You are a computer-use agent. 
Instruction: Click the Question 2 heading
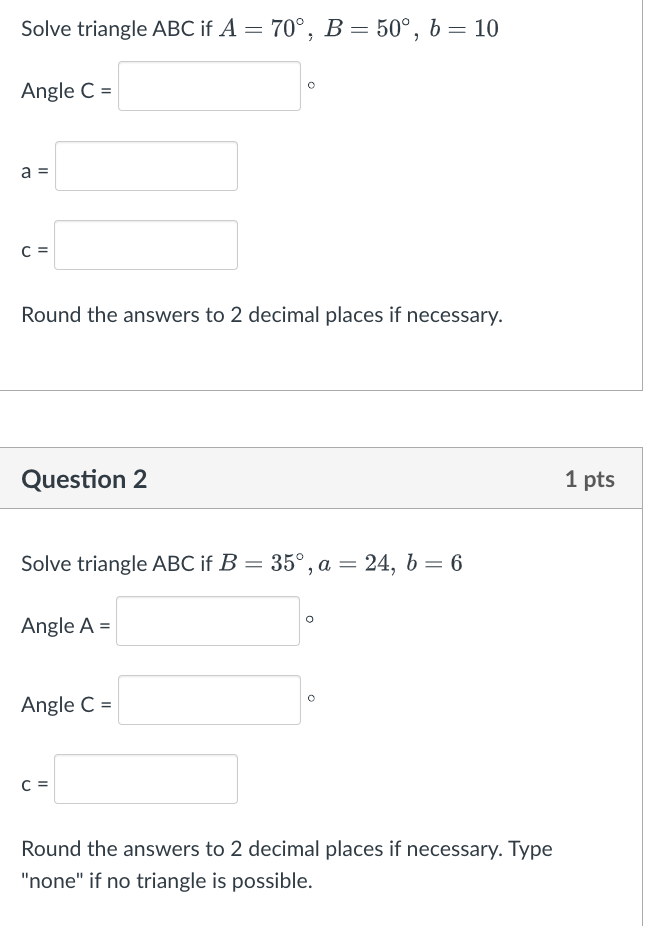(84, 479)
